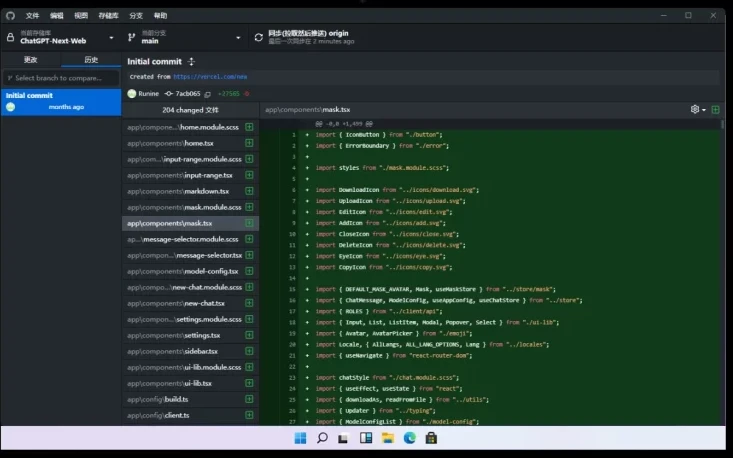Launch Microsoft Edge from the taskbar

(x=410, y=438)
